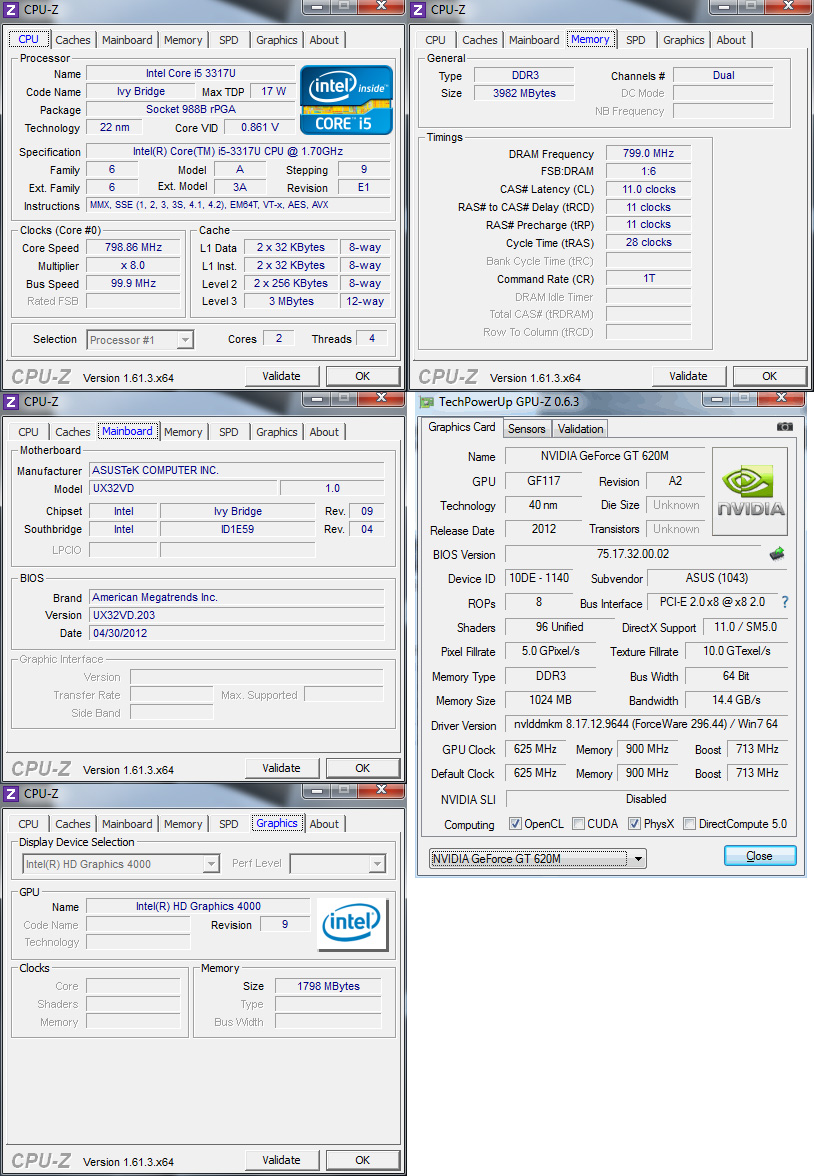Click the GPU-Z Name field "NVIDIA GeForce GT 620M"
Screen dimensions: 814x1176
coord(605,456)
